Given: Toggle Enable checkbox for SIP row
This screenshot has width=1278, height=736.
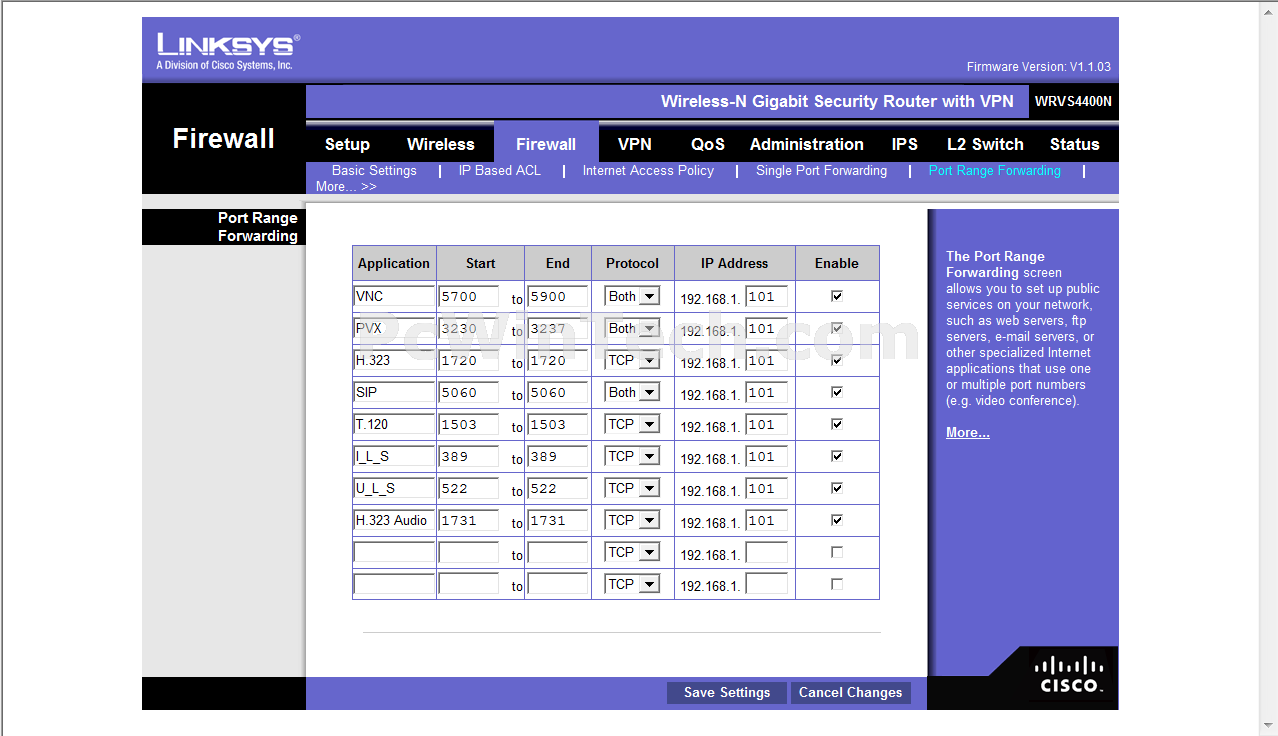Looking at the screenshot, I should 837,392.
